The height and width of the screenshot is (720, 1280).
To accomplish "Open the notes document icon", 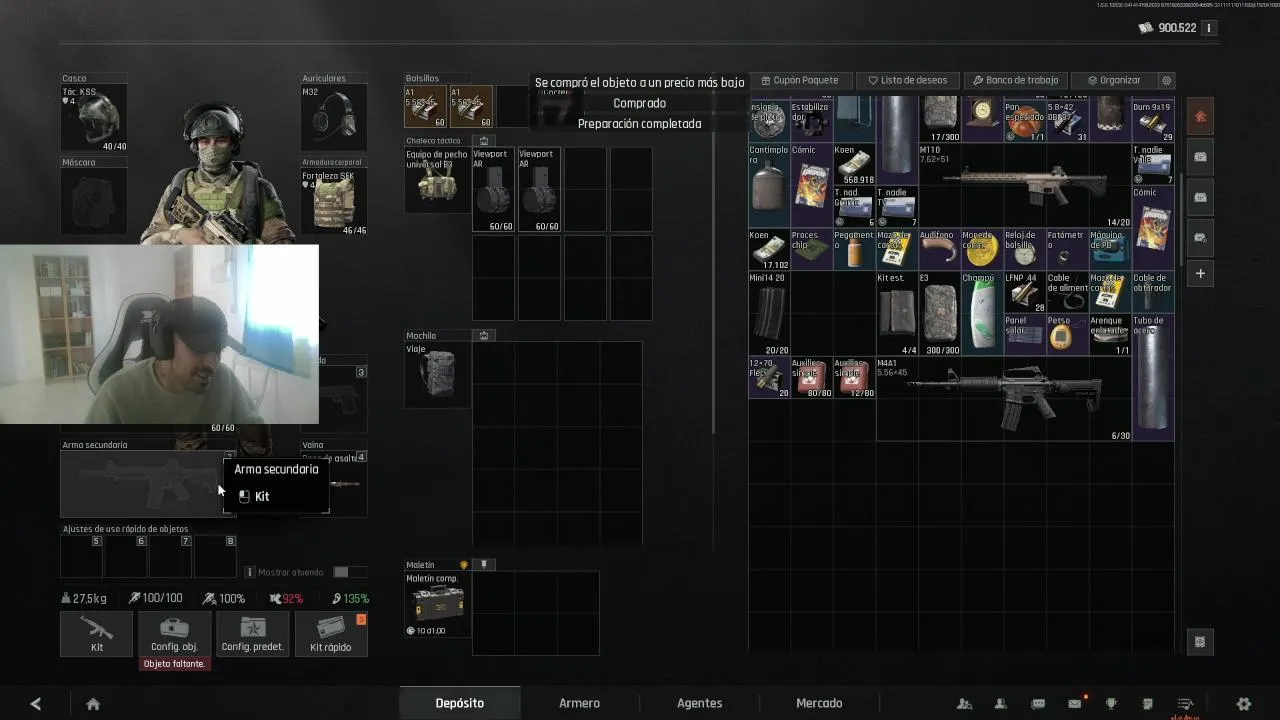I will 1148,704.
